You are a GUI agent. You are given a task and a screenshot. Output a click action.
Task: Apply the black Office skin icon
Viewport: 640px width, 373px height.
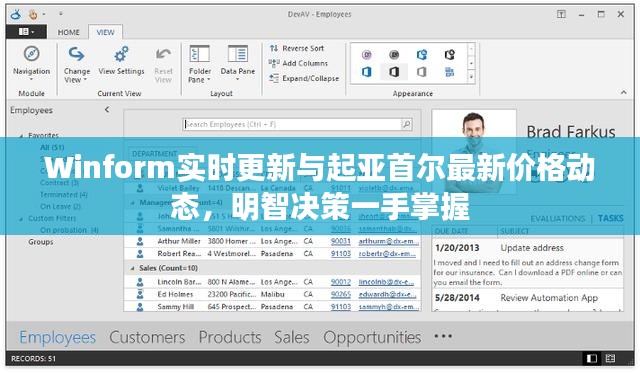394,72
